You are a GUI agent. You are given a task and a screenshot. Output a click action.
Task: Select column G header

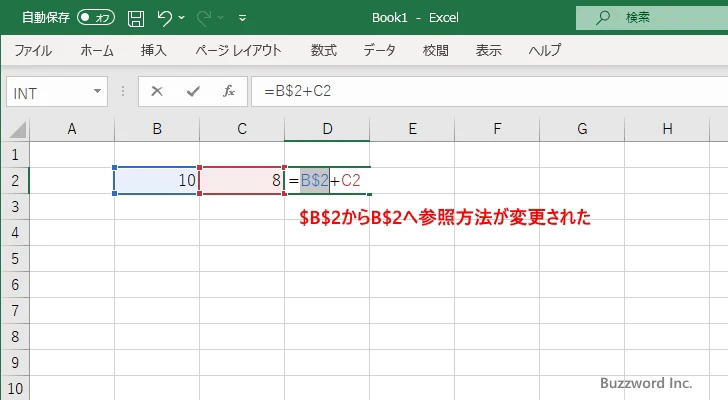coord(582,129)
